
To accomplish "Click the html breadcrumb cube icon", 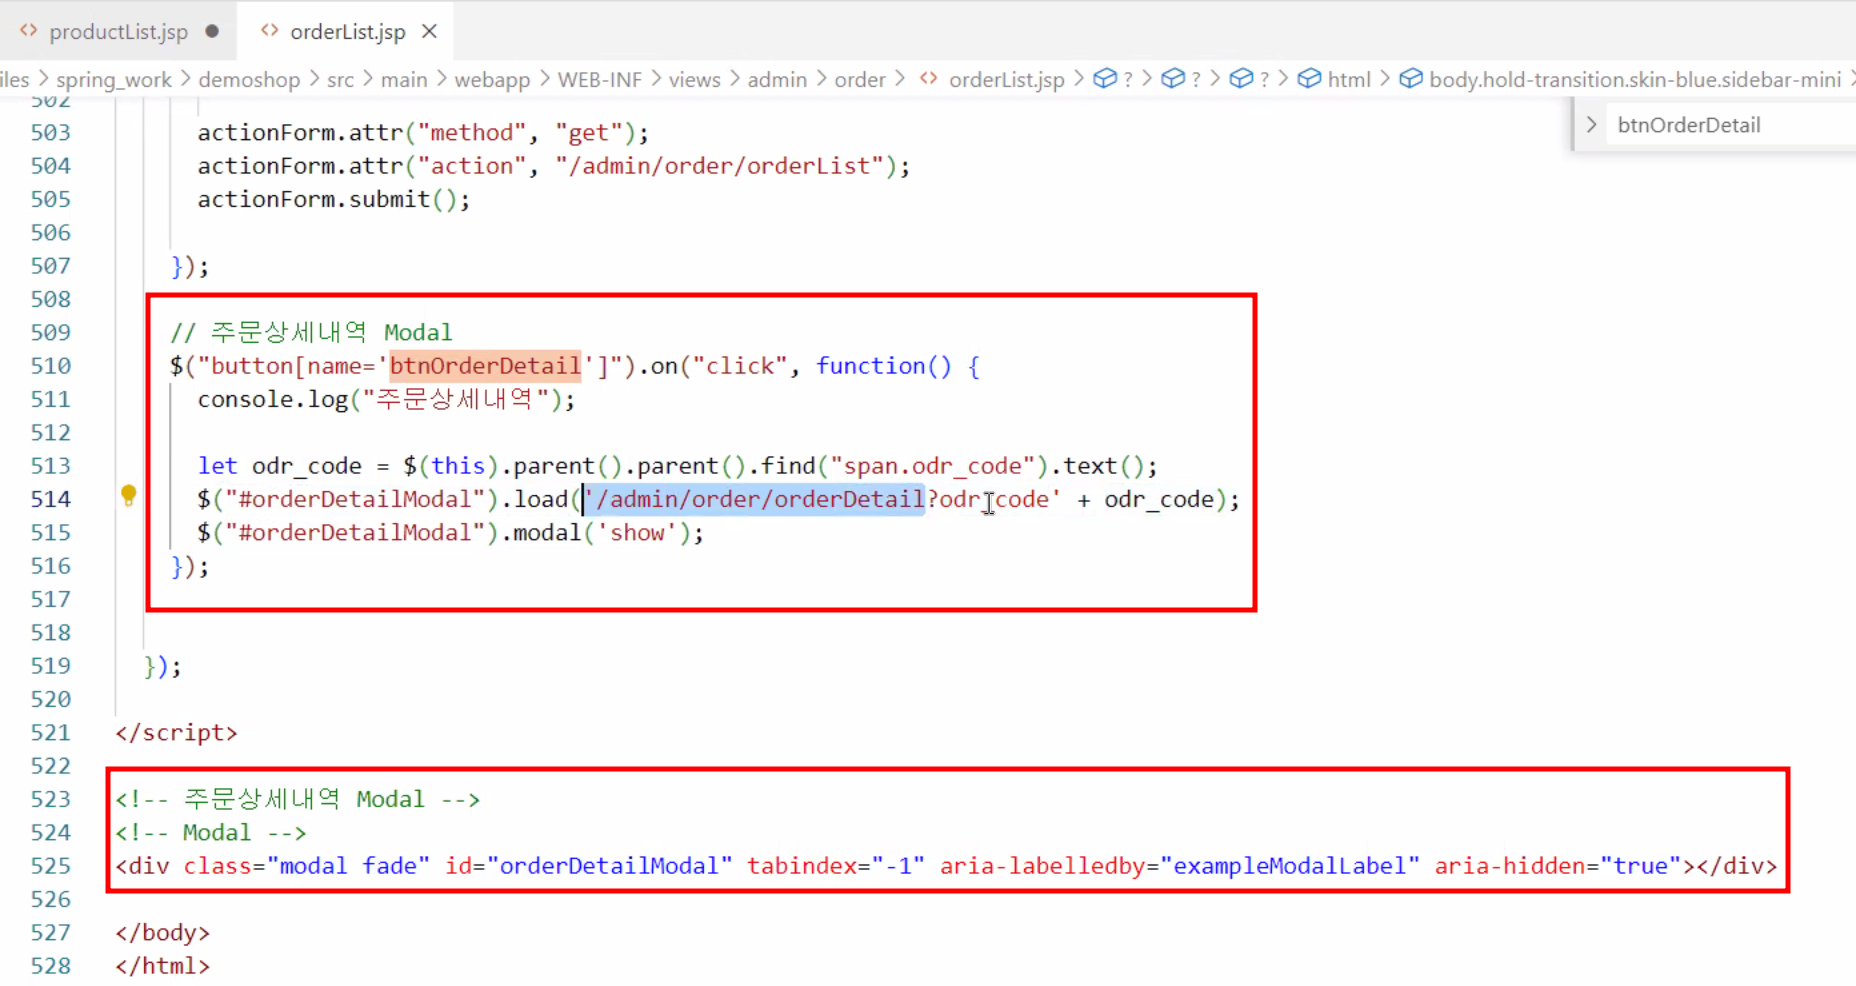I will pyautogui.click(x=1309, y=78).
